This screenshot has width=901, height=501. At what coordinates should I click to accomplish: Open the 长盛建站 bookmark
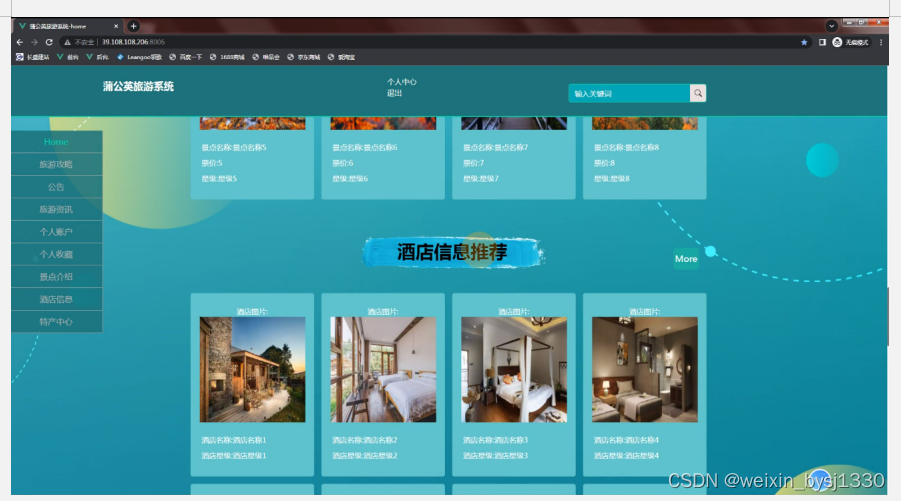(x=33, y=57)
